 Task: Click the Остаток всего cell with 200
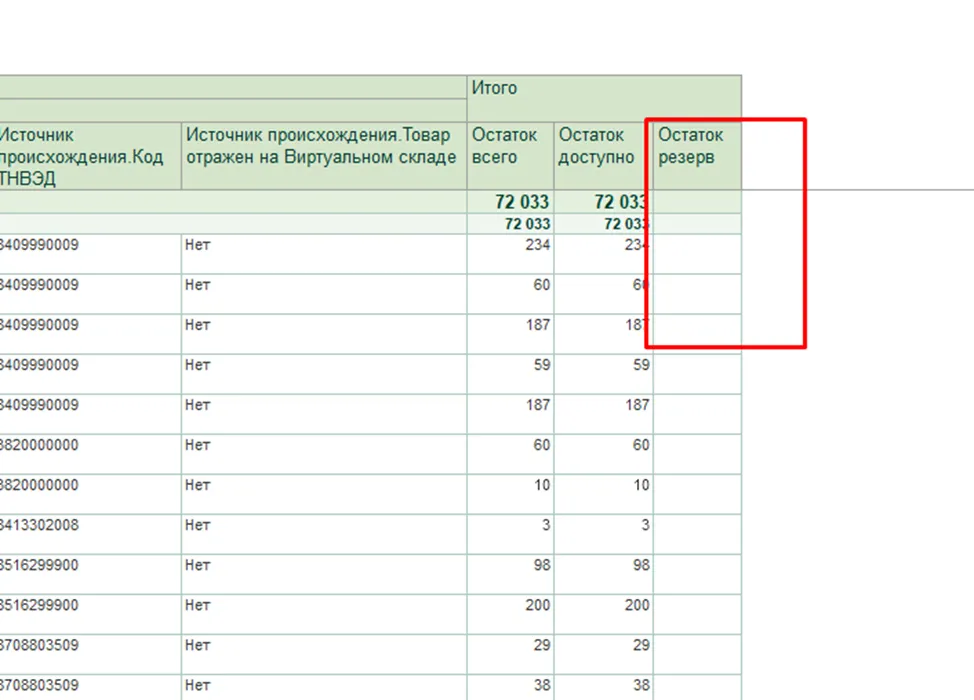pyautogui.click(x=511, y=614)
